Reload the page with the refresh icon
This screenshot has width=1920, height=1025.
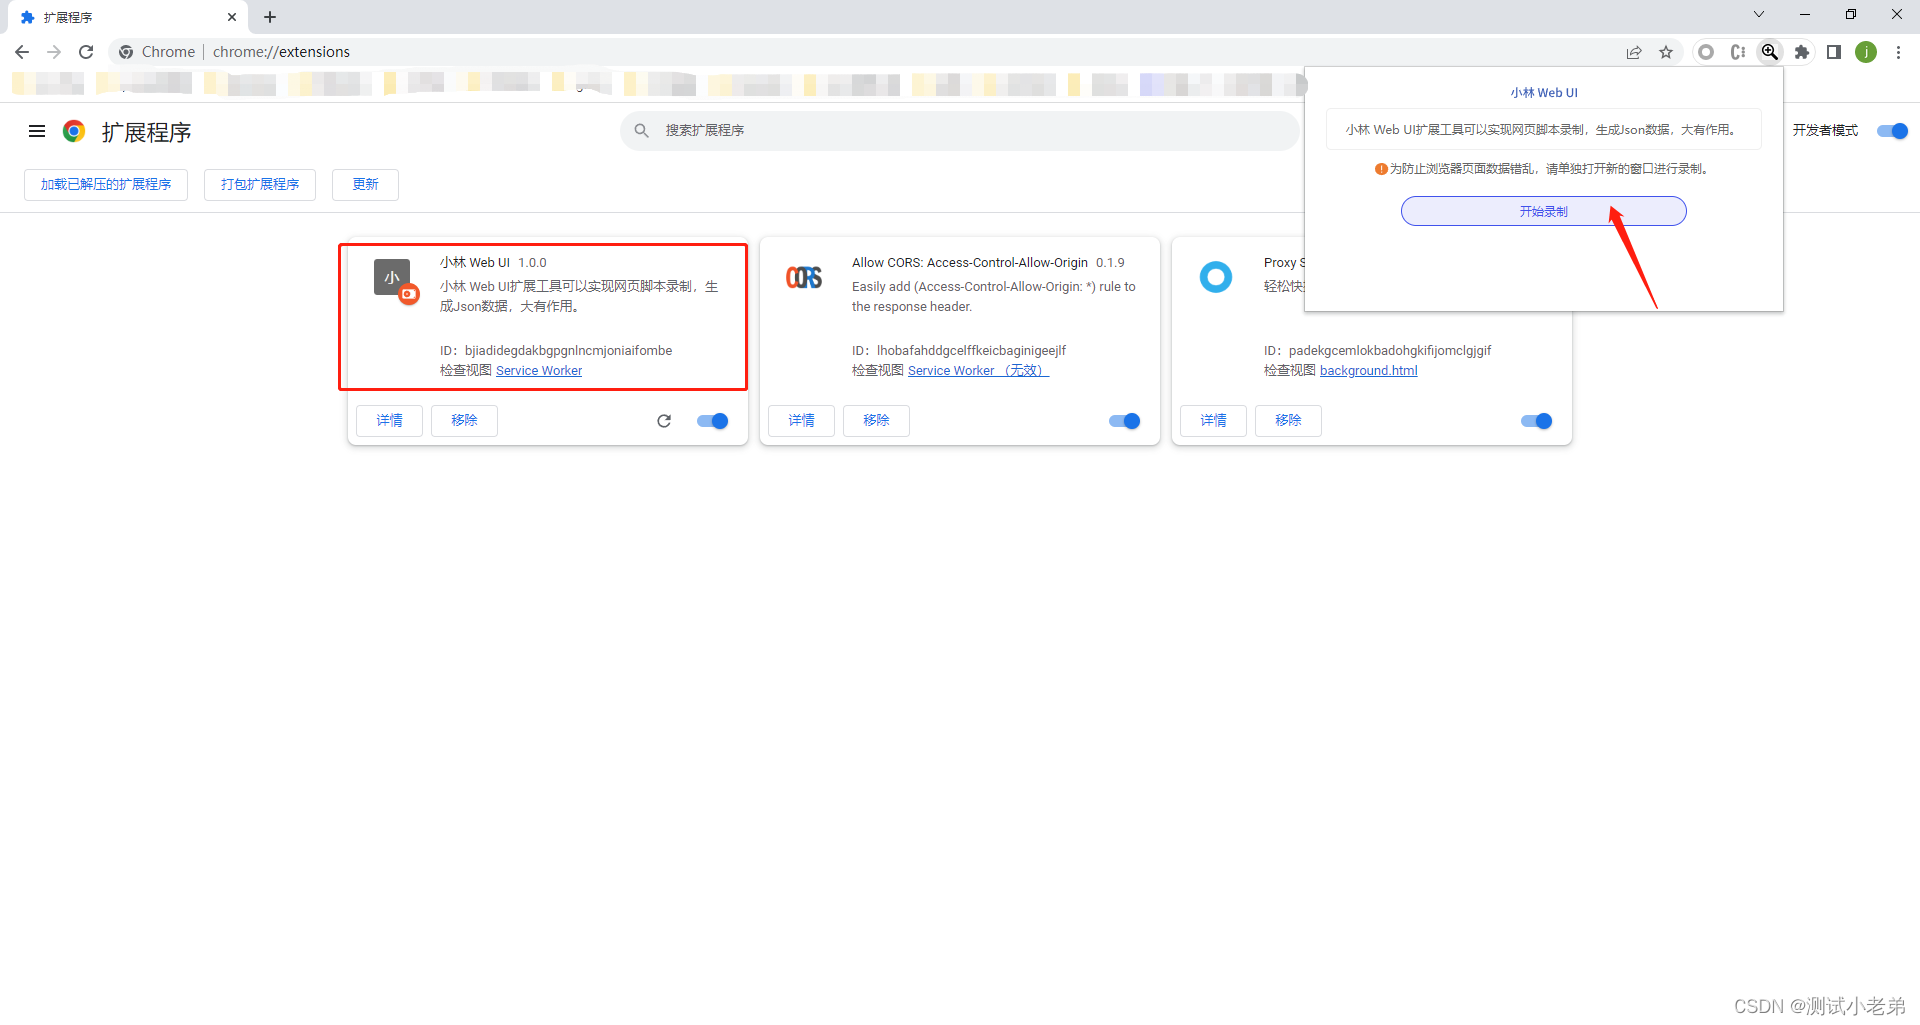[86, 52]
